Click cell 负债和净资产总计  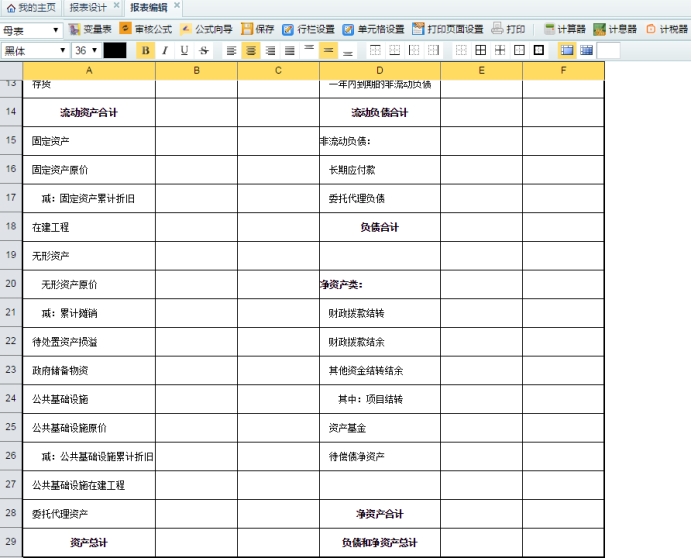(x=380, y=543)
